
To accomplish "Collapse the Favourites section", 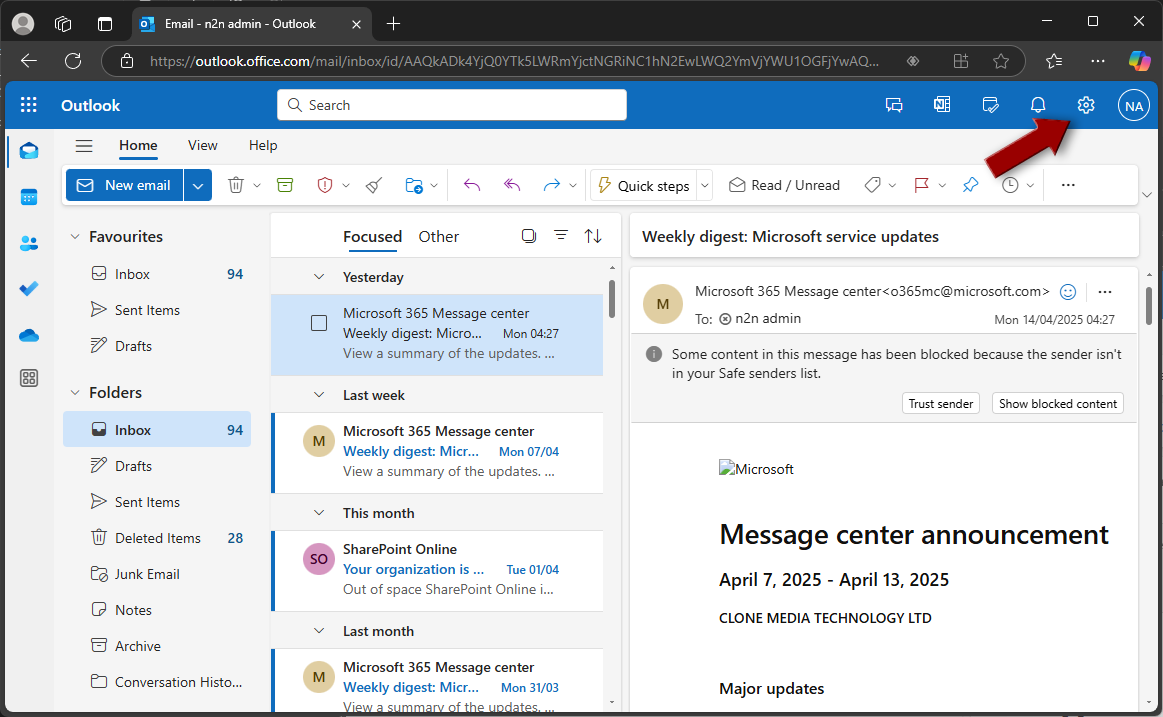I will click(74, 237).
